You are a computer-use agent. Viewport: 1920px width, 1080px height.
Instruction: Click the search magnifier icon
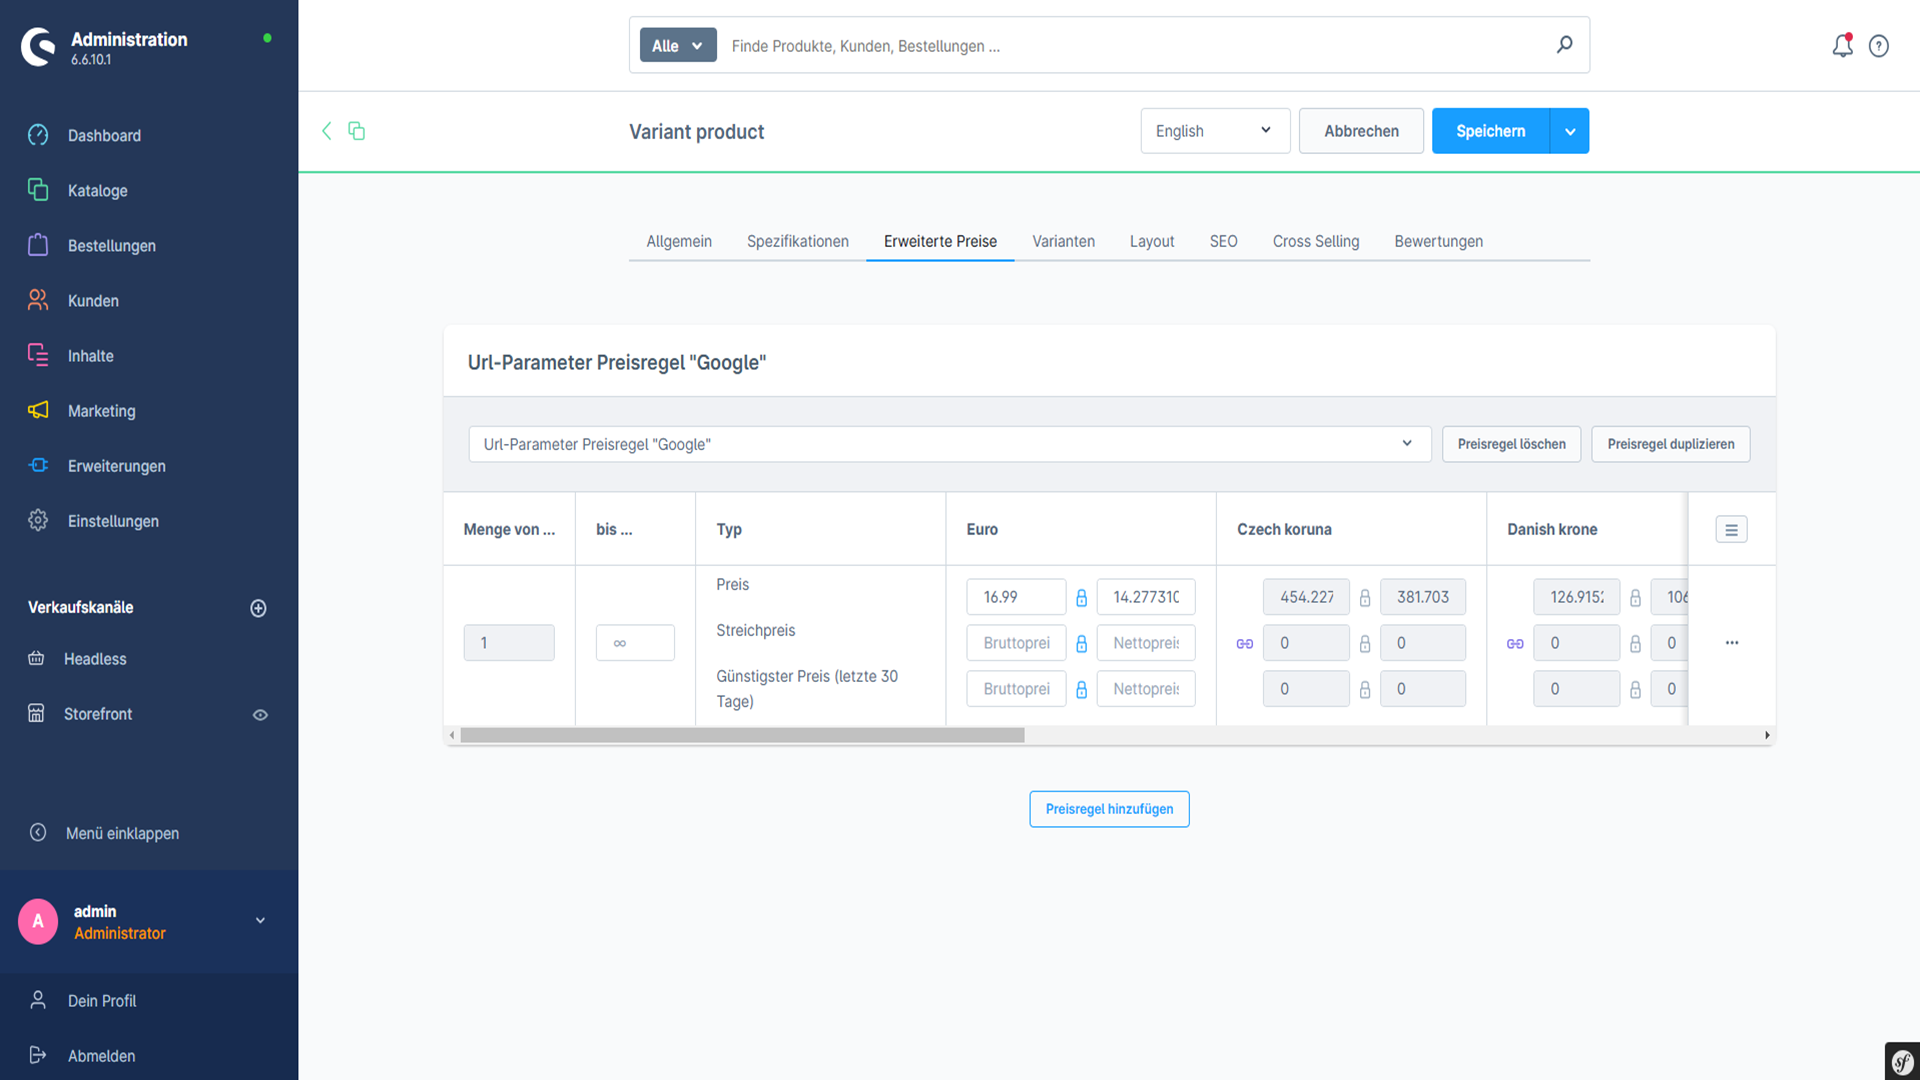(x=1565, y=45)
